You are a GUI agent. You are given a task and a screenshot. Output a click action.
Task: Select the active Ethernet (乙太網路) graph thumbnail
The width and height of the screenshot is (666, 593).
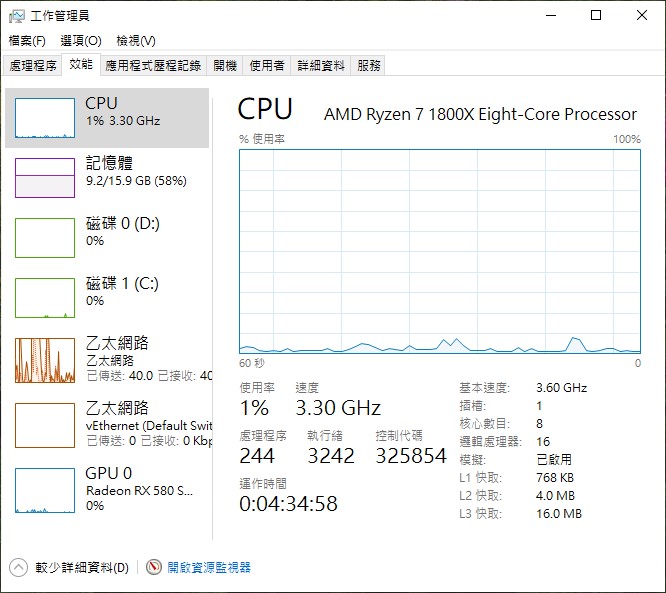[45, 360]
